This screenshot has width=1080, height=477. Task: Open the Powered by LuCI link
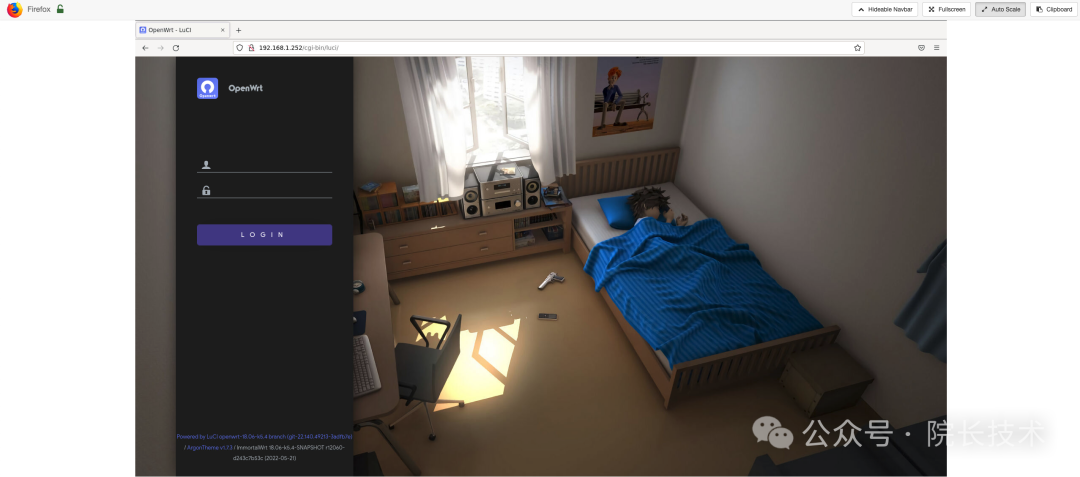[264, 436]
